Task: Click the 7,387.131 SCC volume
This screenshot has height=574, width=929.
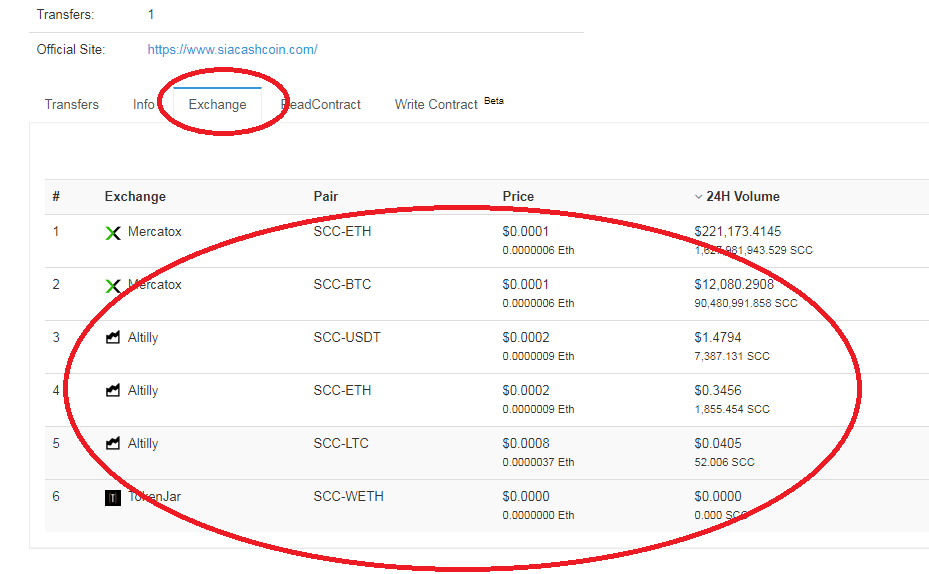Action: pyautogui.click(x=732, y=356)
